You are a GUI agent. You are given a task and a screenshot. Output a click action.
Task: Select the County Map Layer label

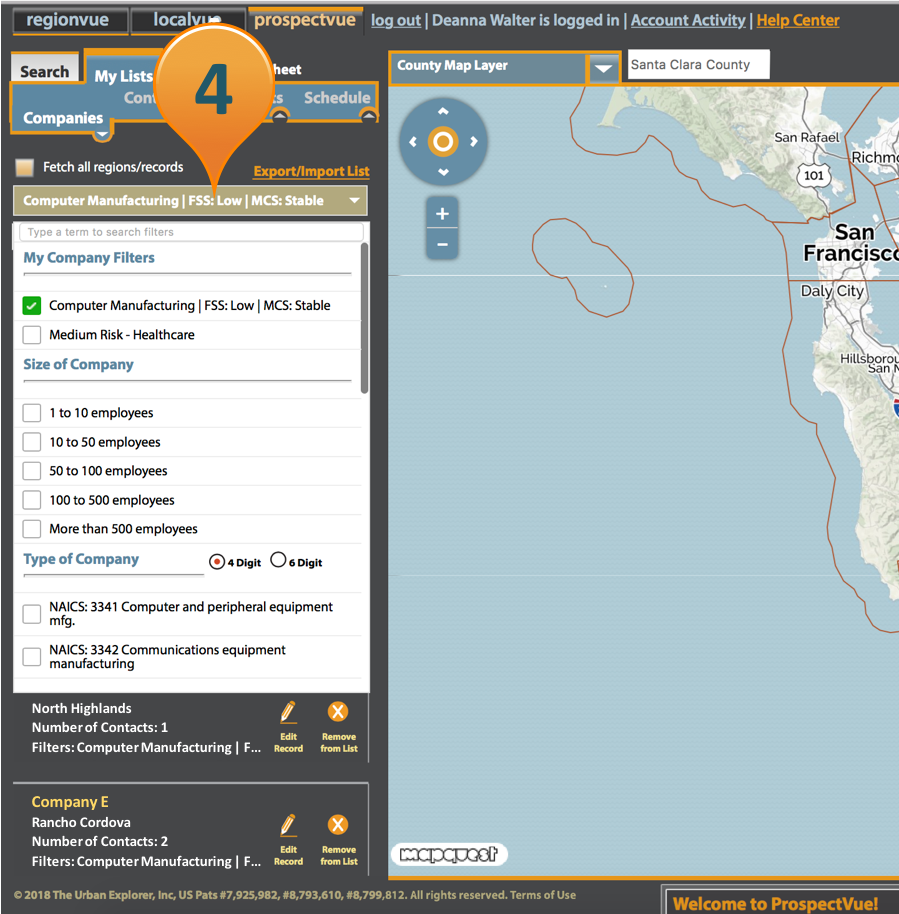(x=452, y=65)
